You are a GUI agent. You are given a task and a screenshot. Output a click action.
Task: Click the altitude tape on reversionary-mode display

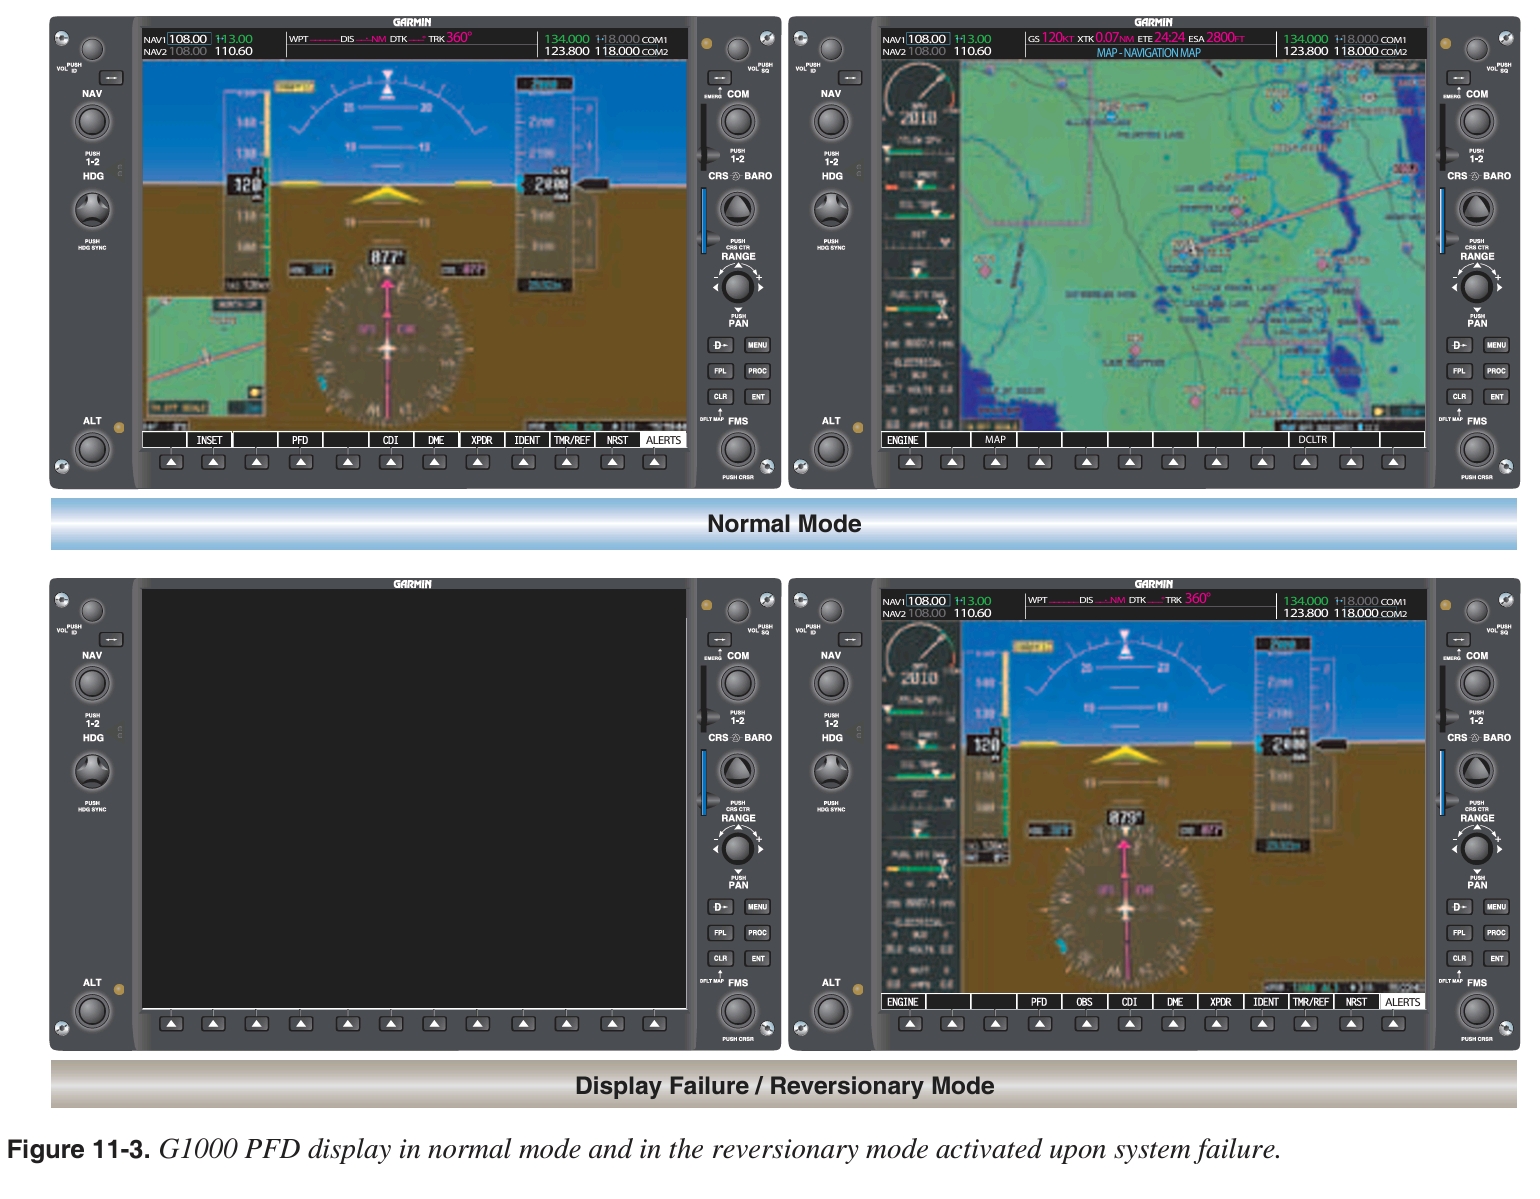click(x=1285, y=745)
